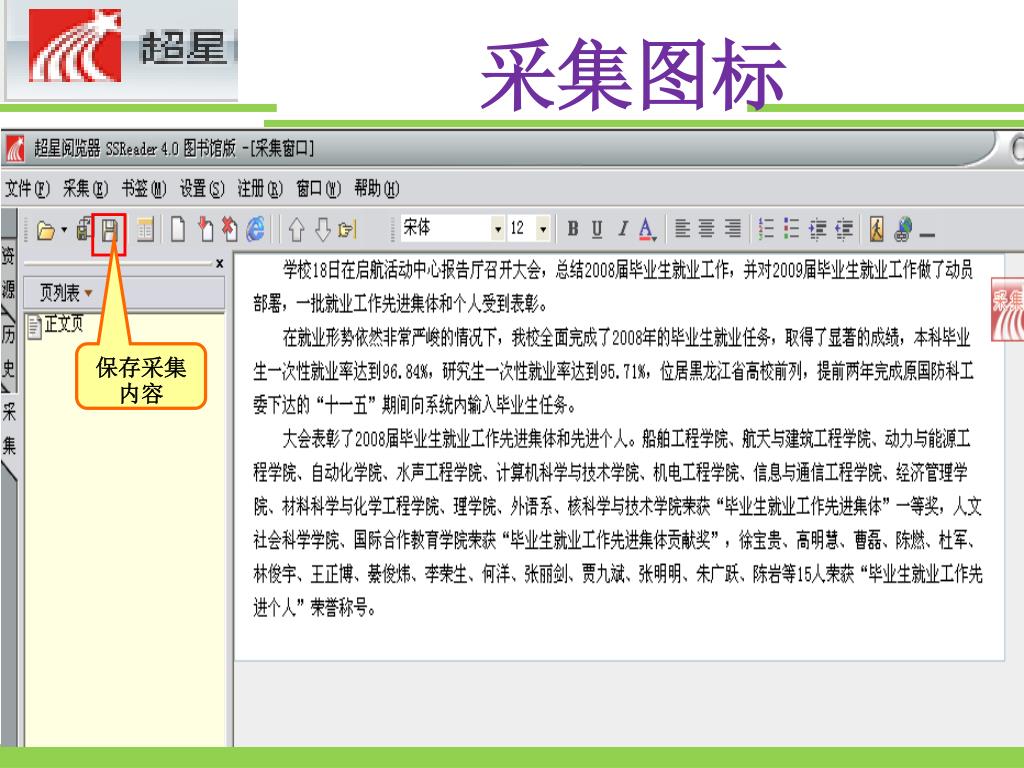Click the first indent toolbar icon
This screenshot has height=768, width=1024.
(818, 229)
